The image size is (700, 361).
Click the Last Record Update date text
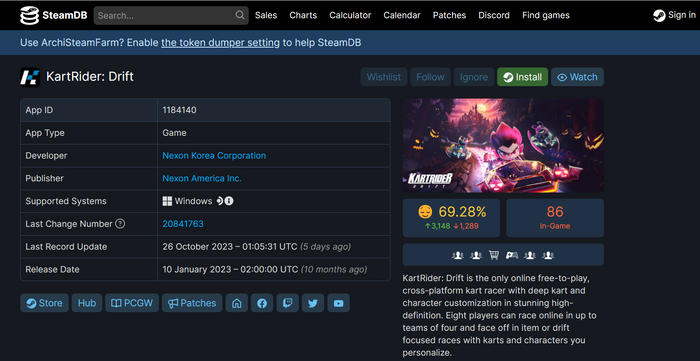tap(257, 247)
